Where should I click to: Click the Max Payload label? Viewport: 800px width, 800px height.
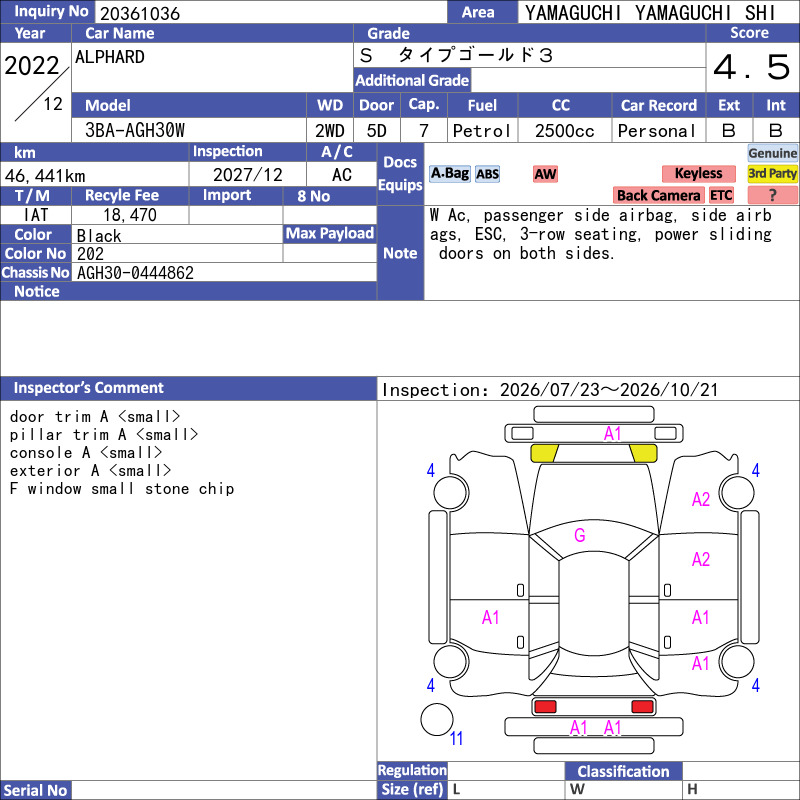point(330,234)
